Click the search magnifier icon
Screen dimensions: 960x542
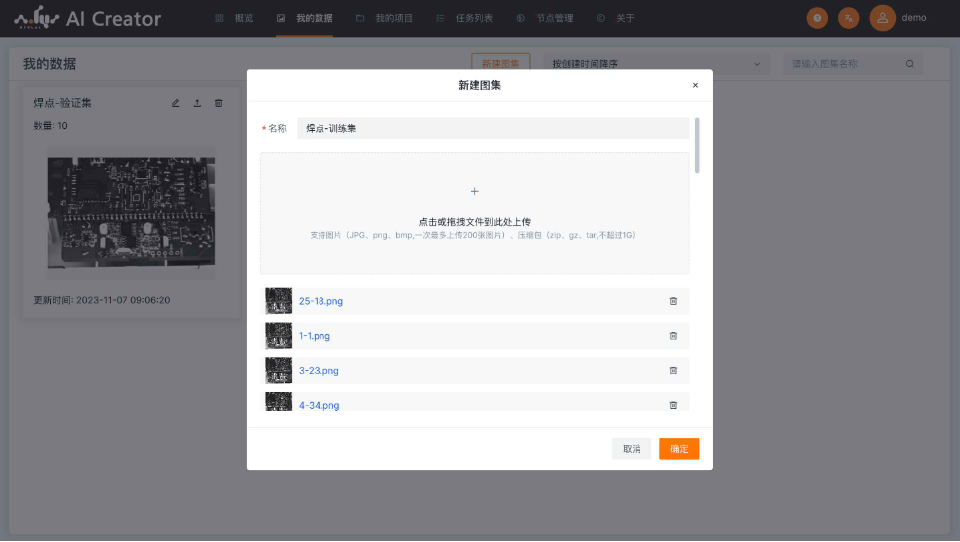(x=909, y=64)
